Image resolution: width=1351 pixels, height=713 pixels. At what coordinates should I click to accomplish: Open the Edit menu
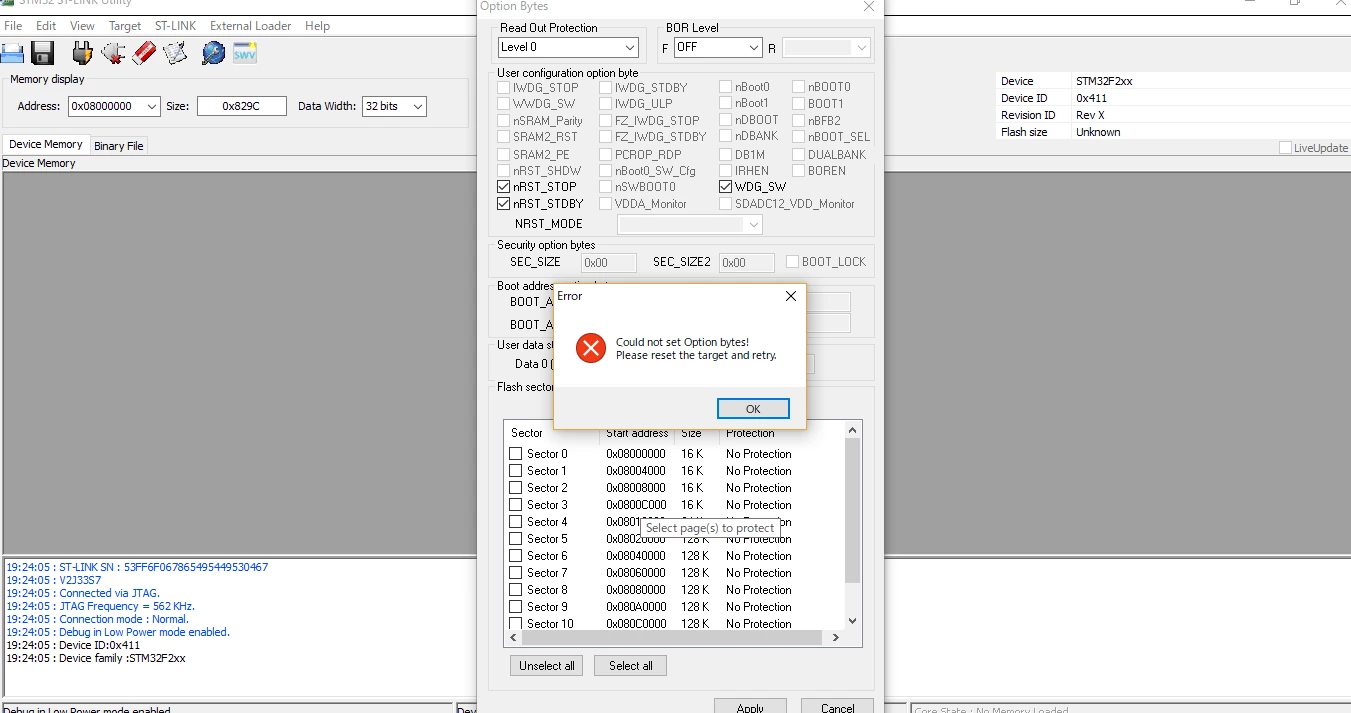pos(46,25)
